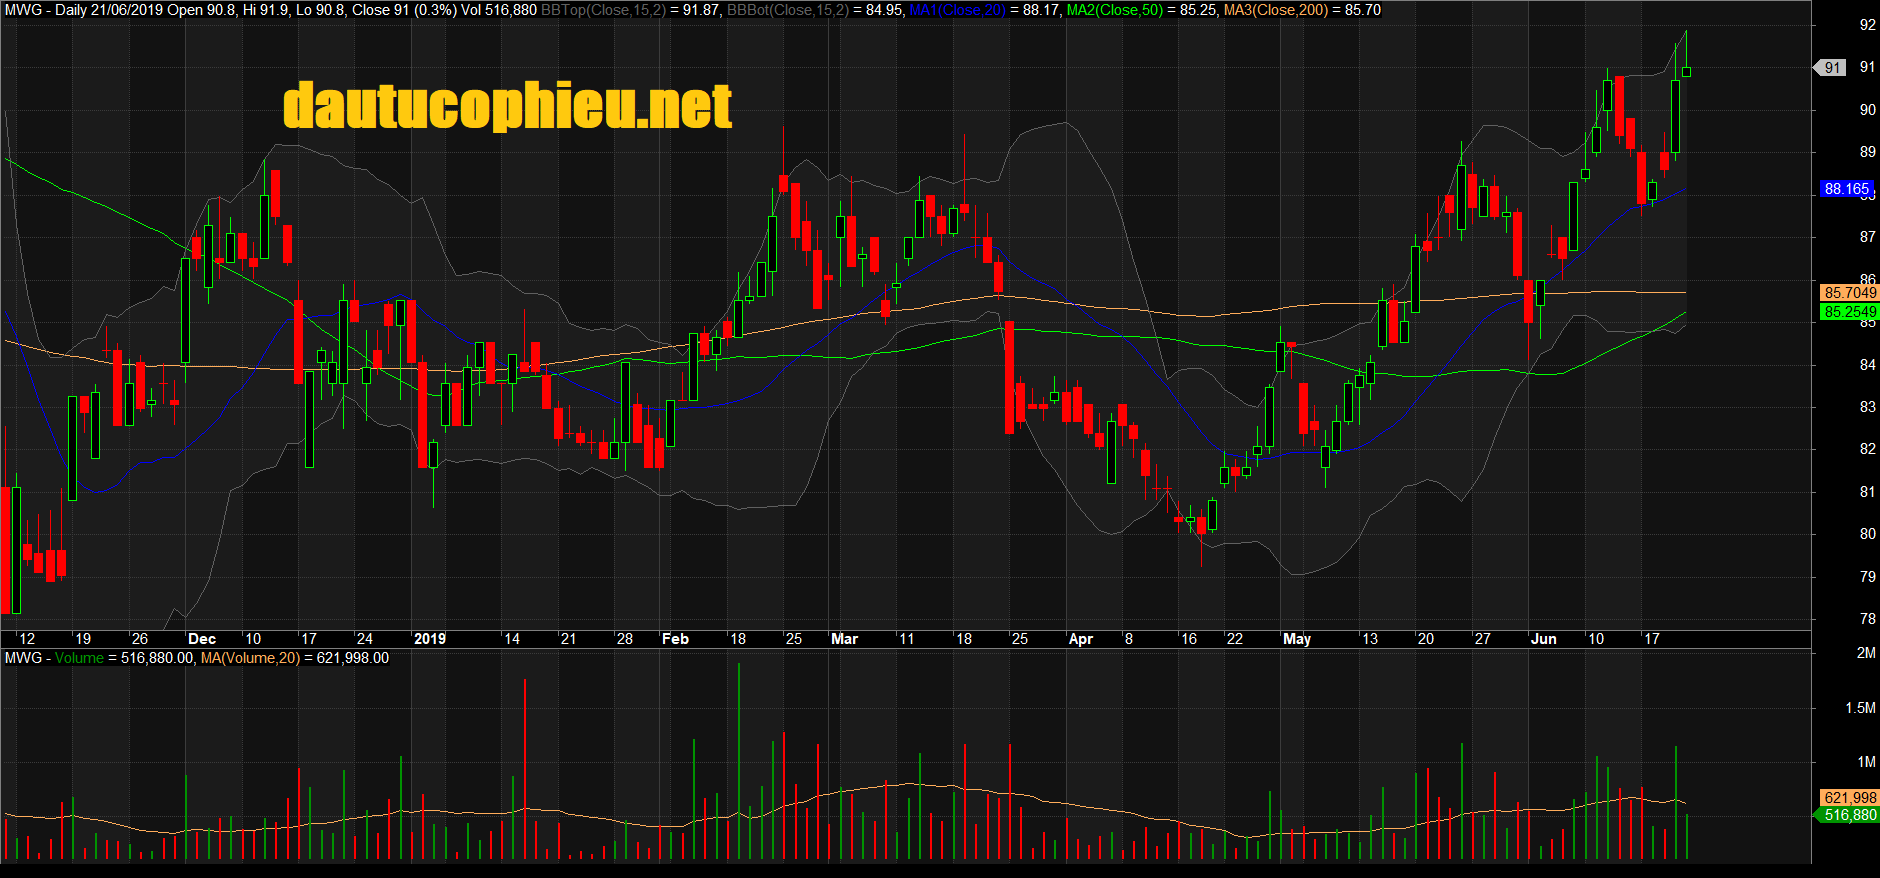Click the Dec month marker on date axis

click(x=202, y=639)
